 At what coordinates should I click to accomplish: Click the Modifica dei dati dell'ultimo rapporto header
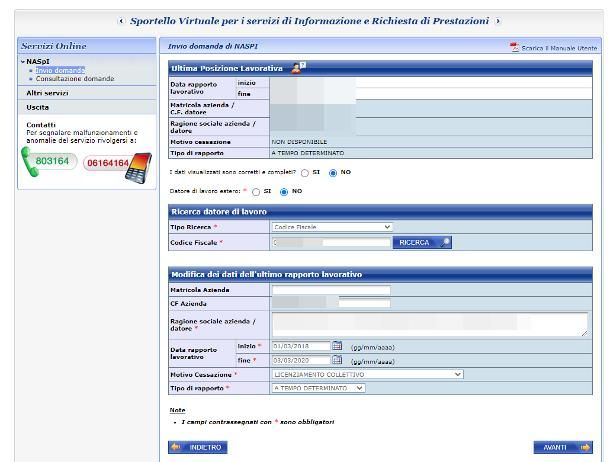tap(380, 274)
